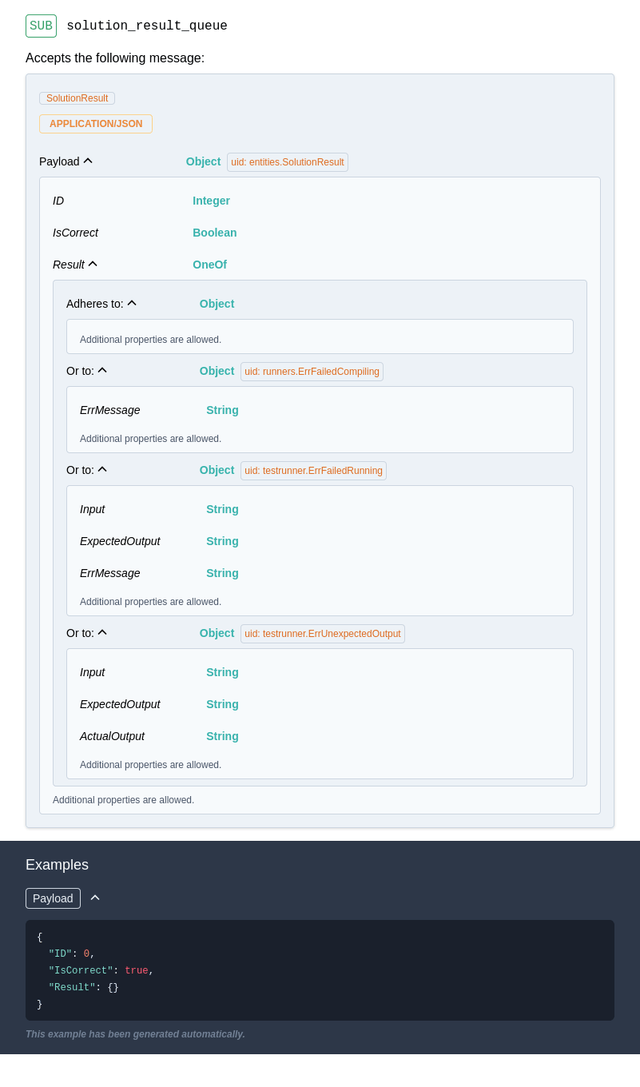640x1087 pixels.
Task: Collapse the Result OneOf property
Action: [93, 264]
